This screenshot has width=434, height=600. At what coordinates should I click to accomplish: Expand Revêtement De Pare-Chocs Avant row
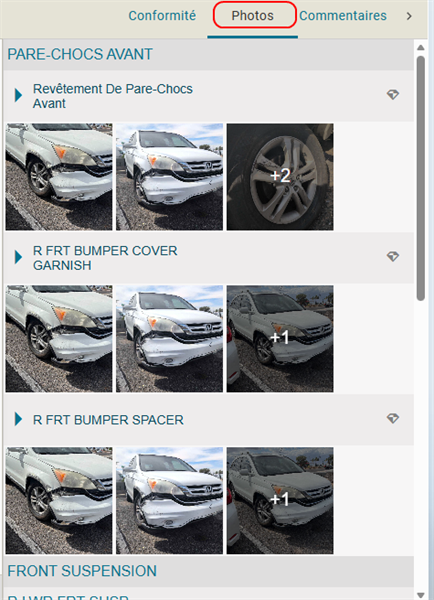pos(18,95)
